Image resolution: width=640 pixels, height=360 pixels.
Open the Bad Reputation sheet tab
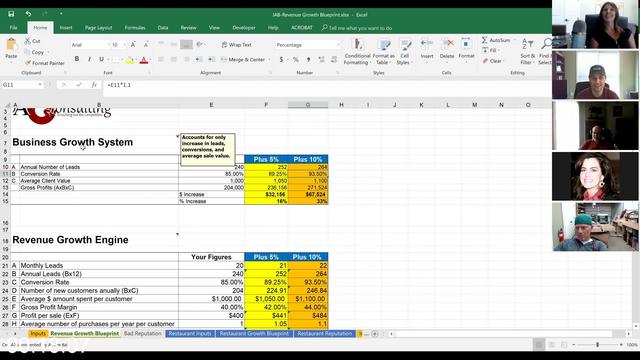[142, 333]
